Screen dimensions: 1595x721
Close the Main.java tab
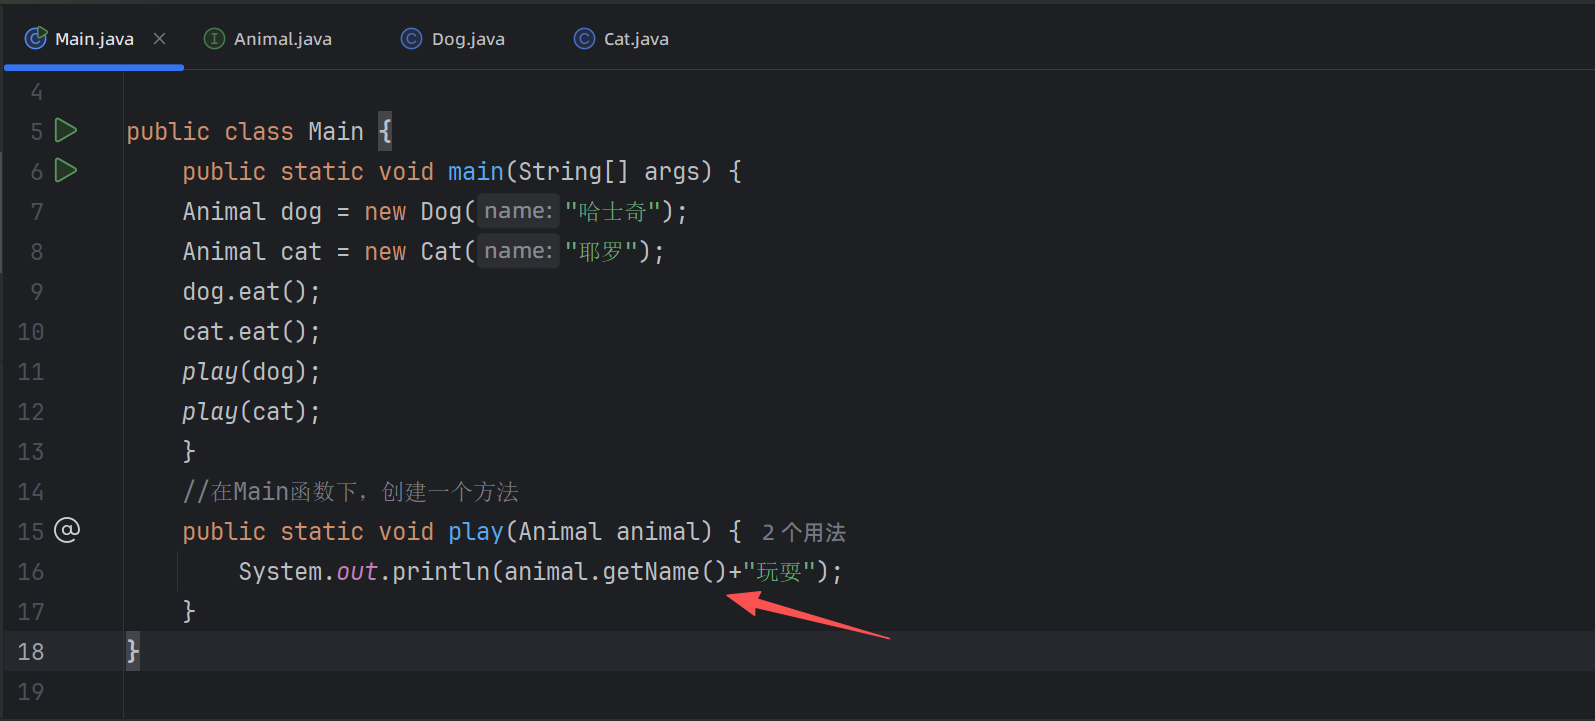click(x=160, y=39)
